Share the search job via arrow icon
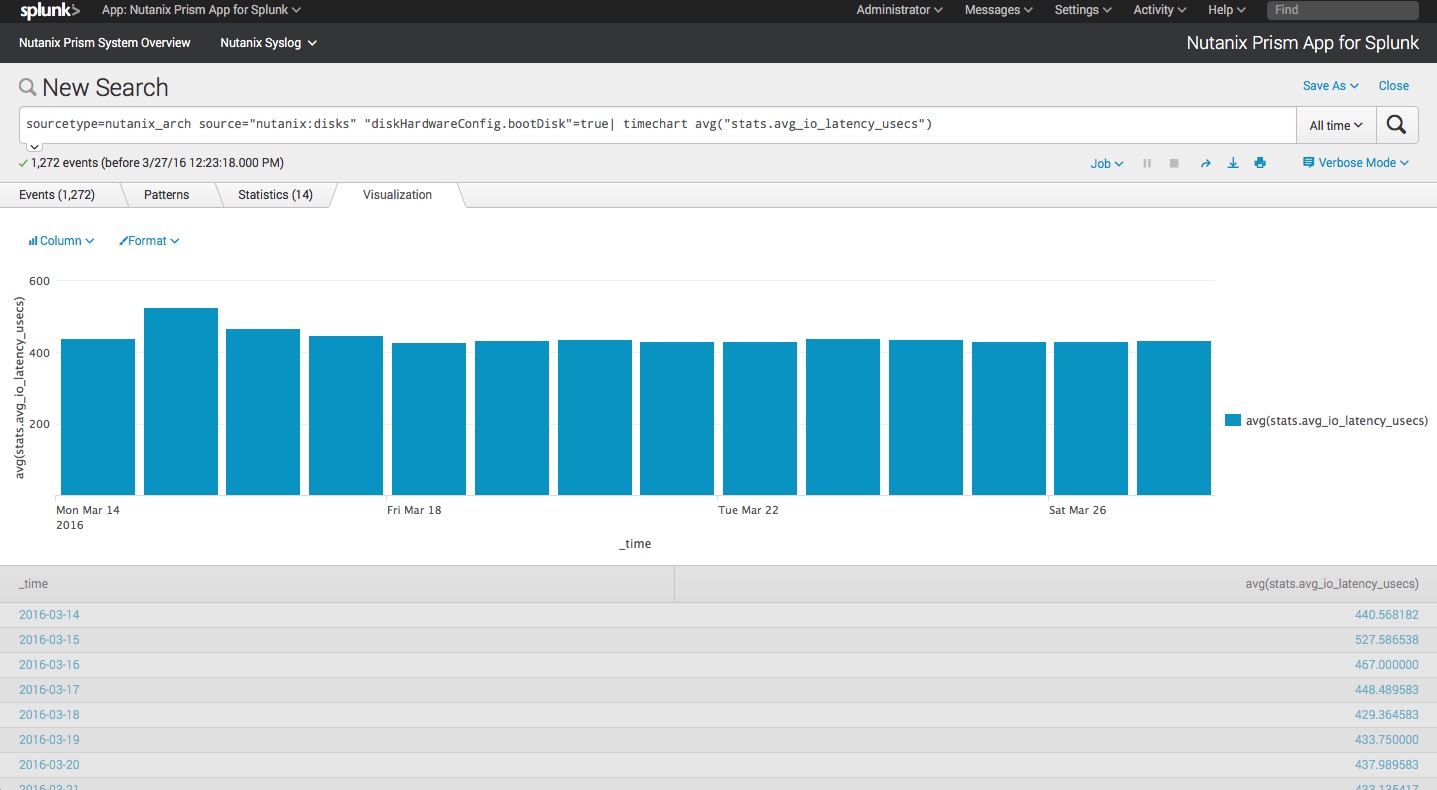This screenshot has width=1437, height=790. [1205, 163]
